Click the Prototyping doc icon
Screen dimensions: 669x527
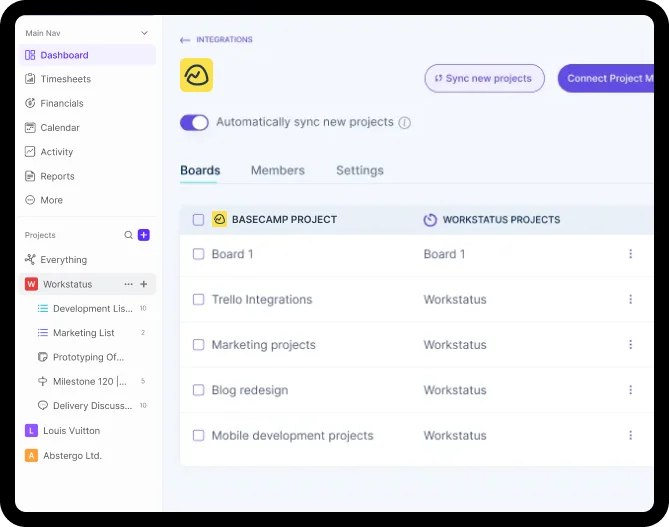[x=43, y=357]
